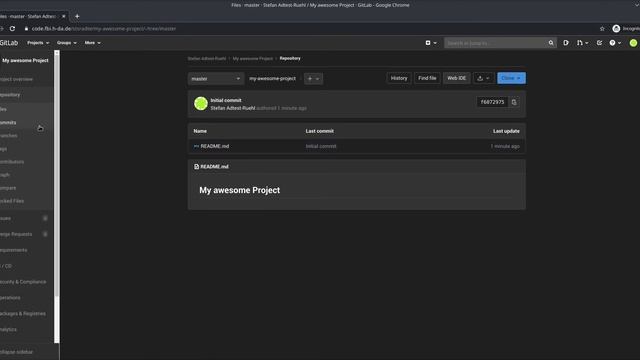Open the Issues icon in top navbar

[566, 43]
